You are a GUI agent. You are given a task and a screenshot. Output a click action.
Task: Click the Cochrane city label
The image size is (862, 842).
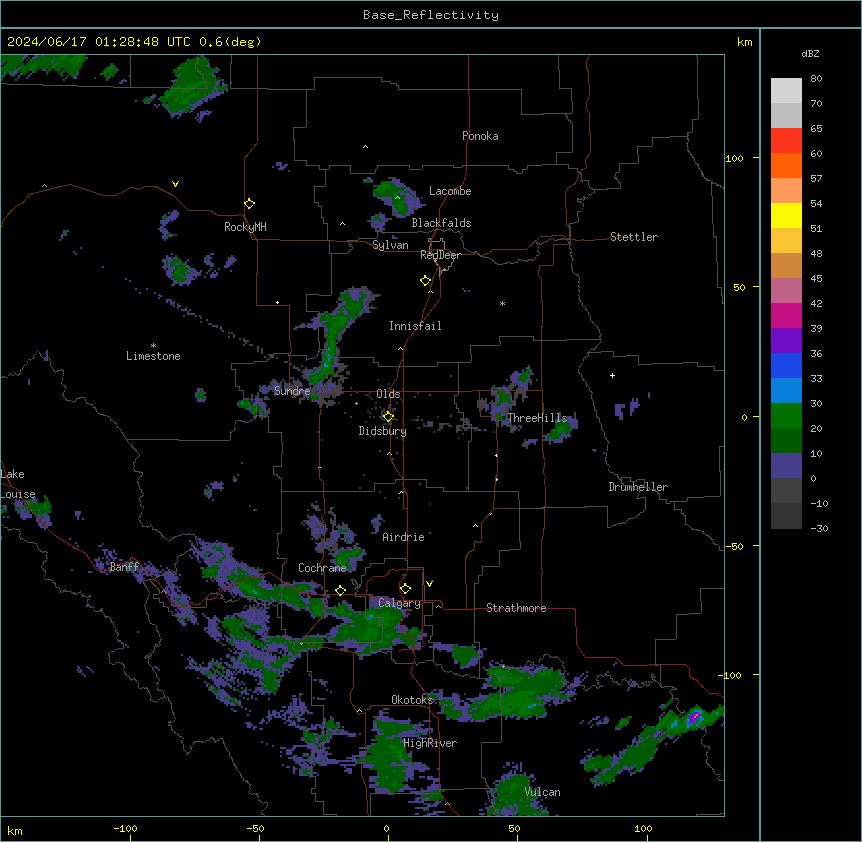pyautogui.click(x=322, y=568)
